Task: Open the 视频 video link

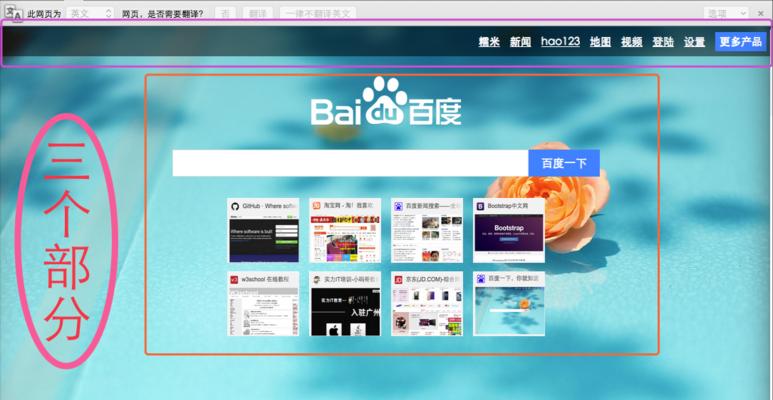Action: pyautogui.click(x=632, y=42)
